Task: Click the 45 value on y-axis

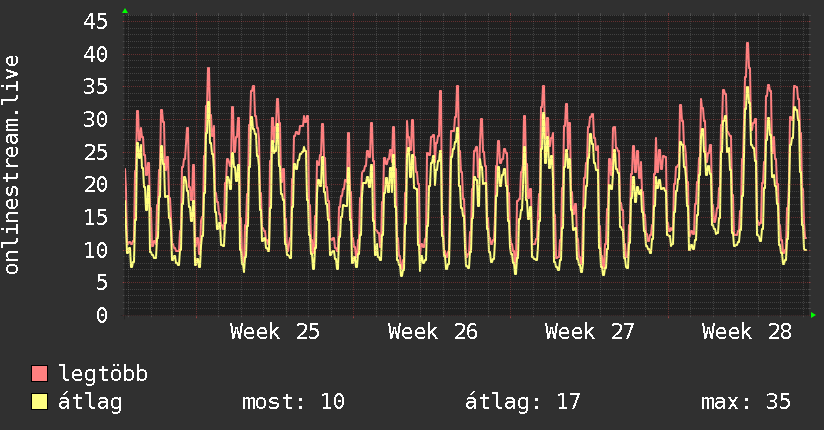Action: (x=96, y=22)
